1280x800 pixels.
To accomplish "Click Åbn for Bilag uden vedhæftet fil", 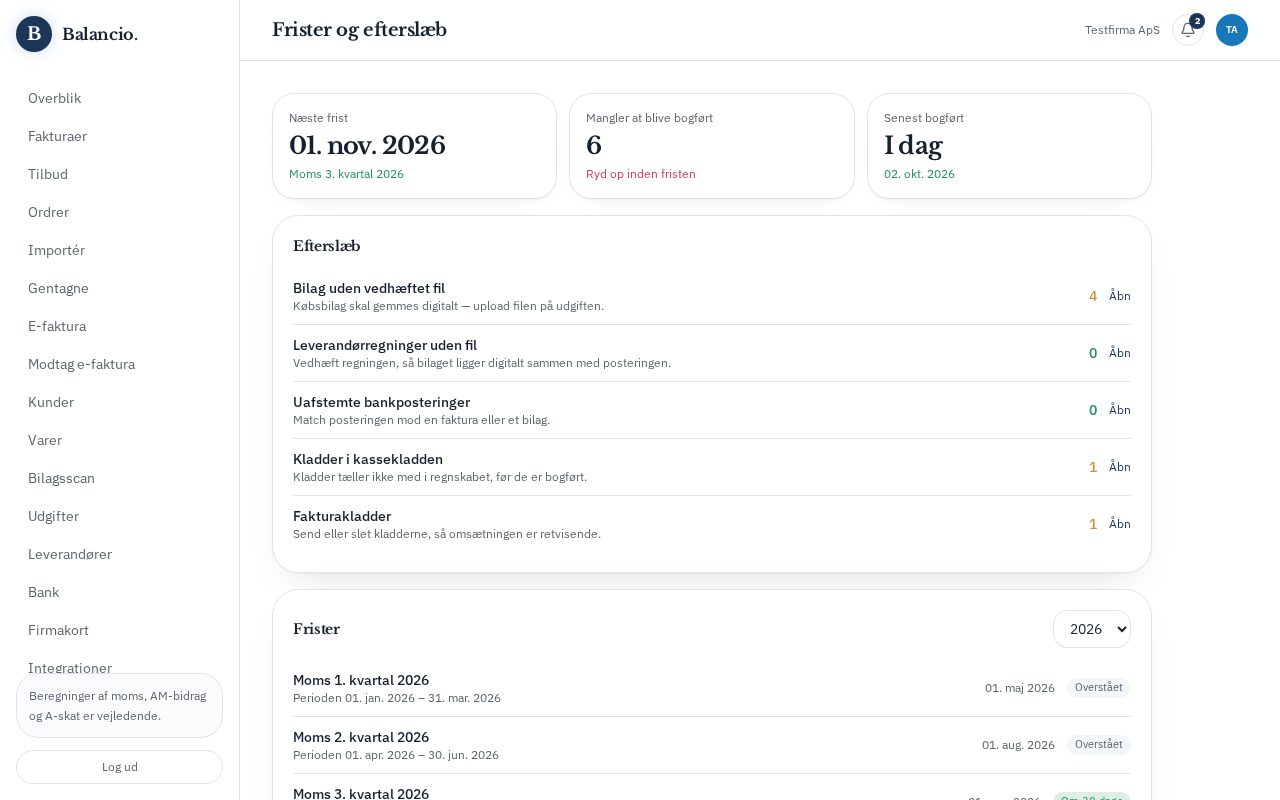I will pyautogui.click(x=1120, y=296).
